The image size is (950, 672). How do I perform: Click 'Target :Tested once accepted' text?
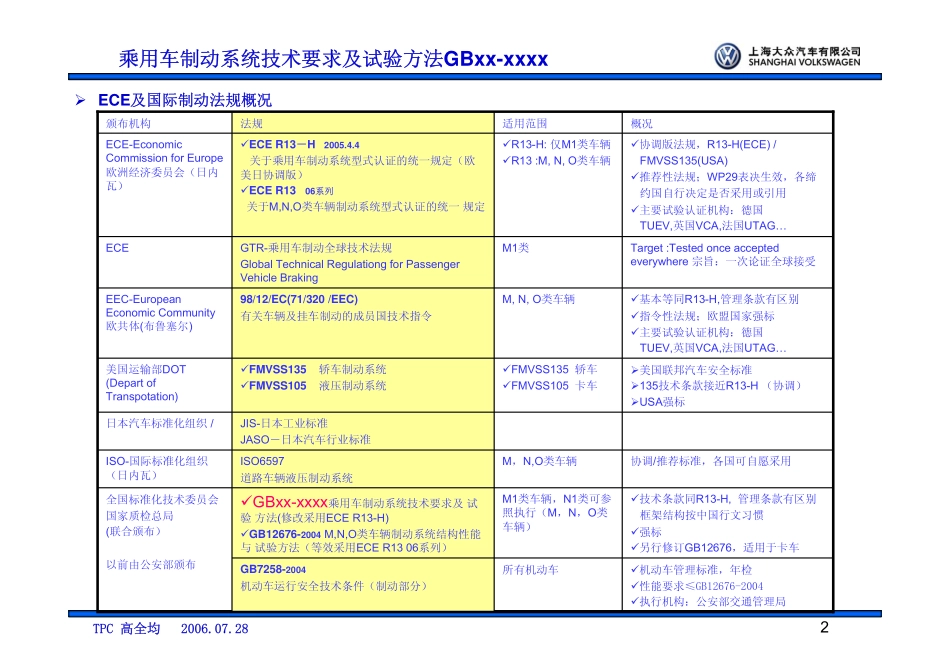click(x=705, y=248)
